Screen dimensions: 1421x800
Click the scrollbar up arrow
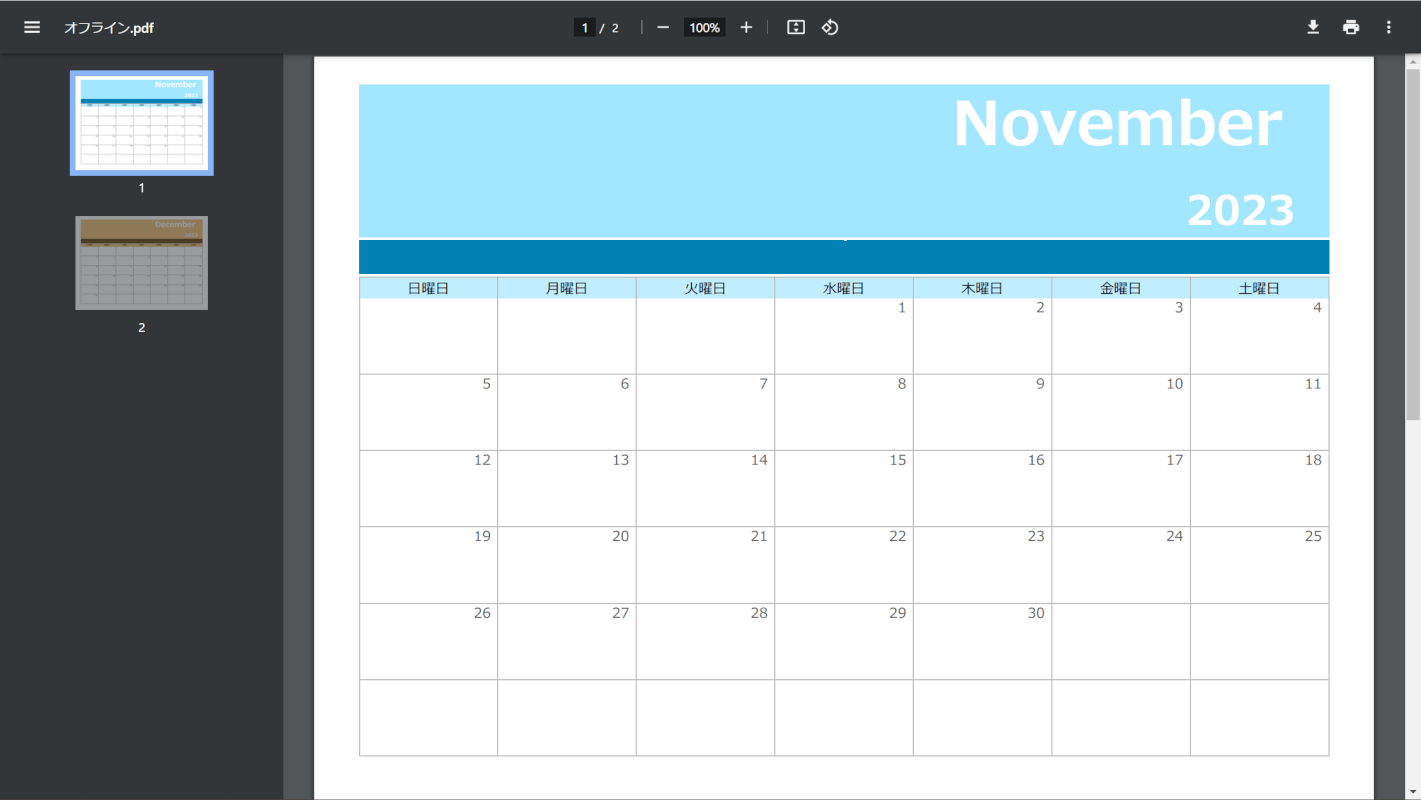(x=1413, y=62)
